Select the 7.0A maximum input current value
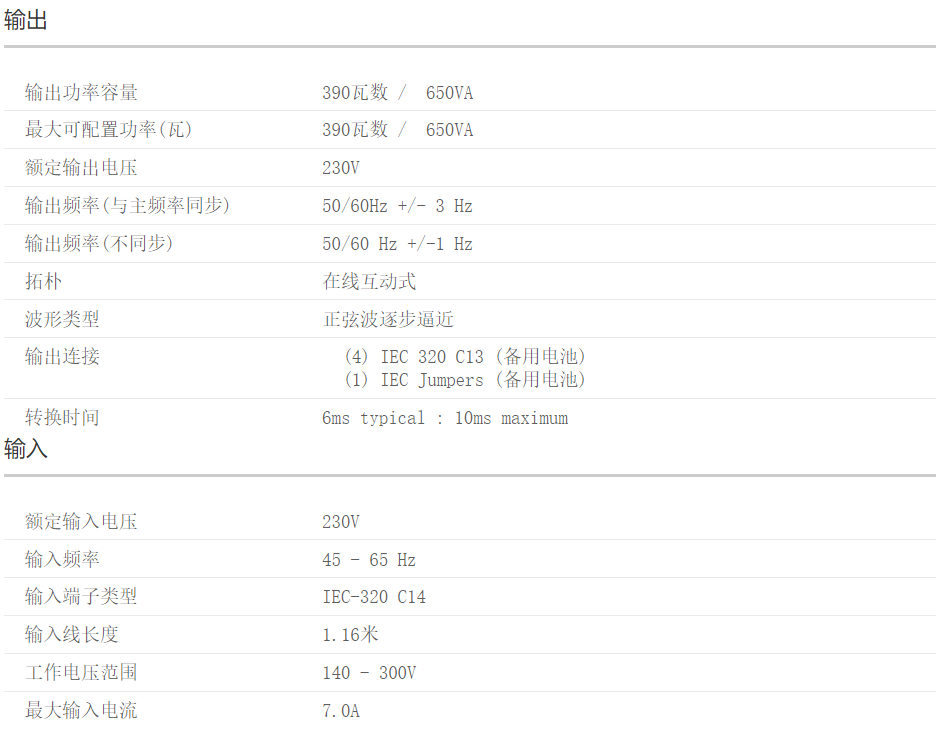The image size is (936, 730). [x=341, y=711]
